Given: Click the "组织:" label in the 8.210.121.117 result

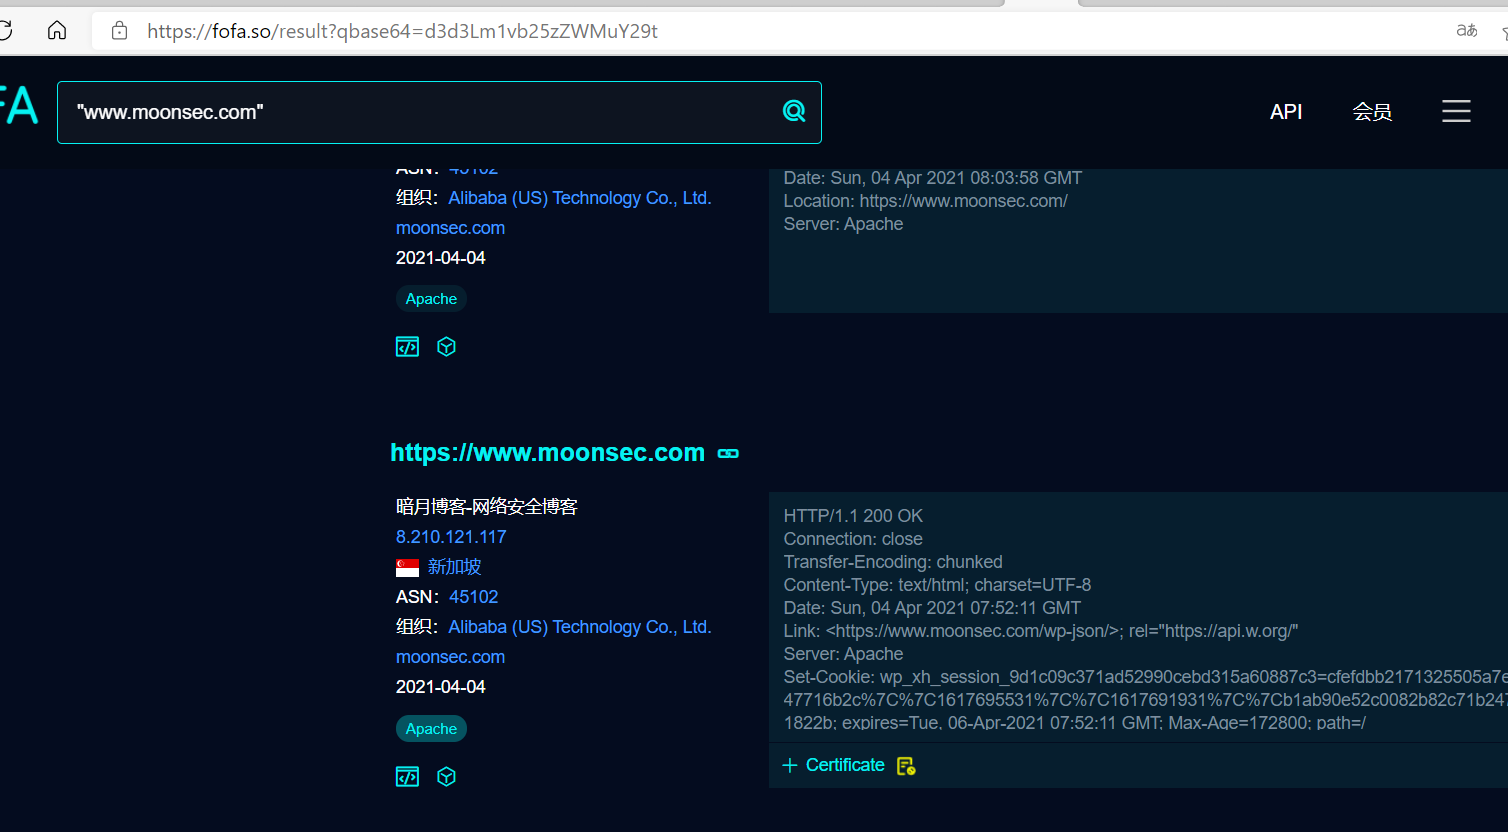Looking at the screenshot, I should click(x=418, y=627).
